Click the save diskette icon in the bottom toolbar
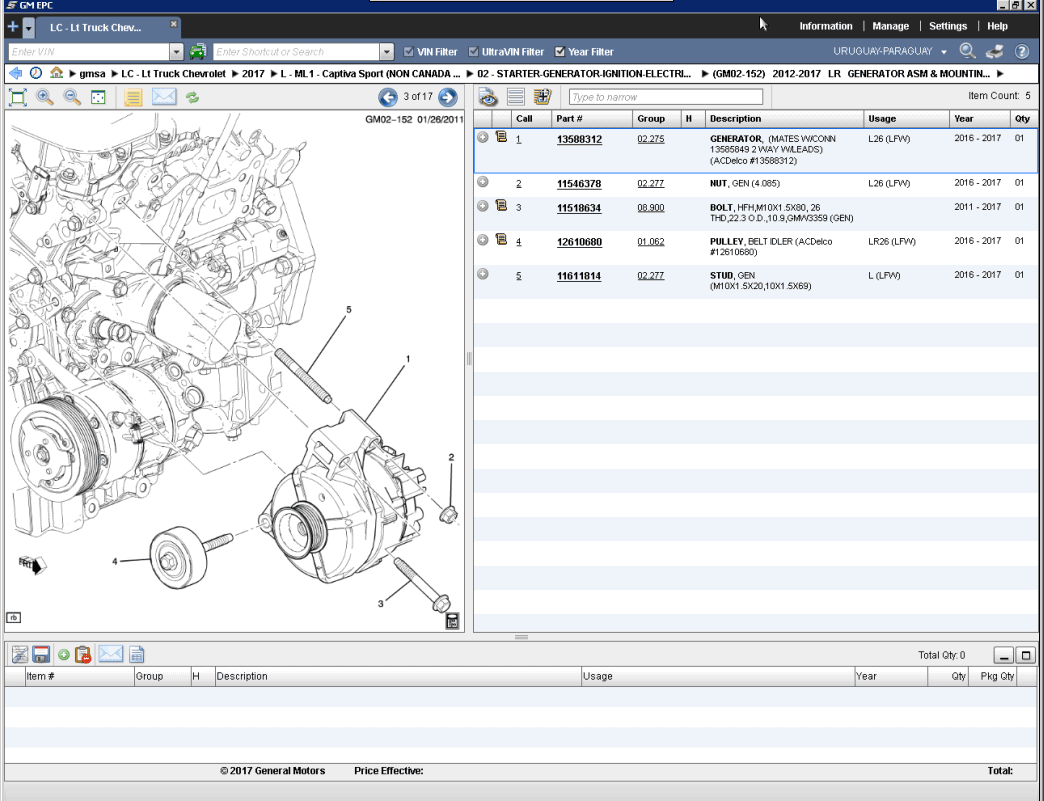 click(40, 654)
